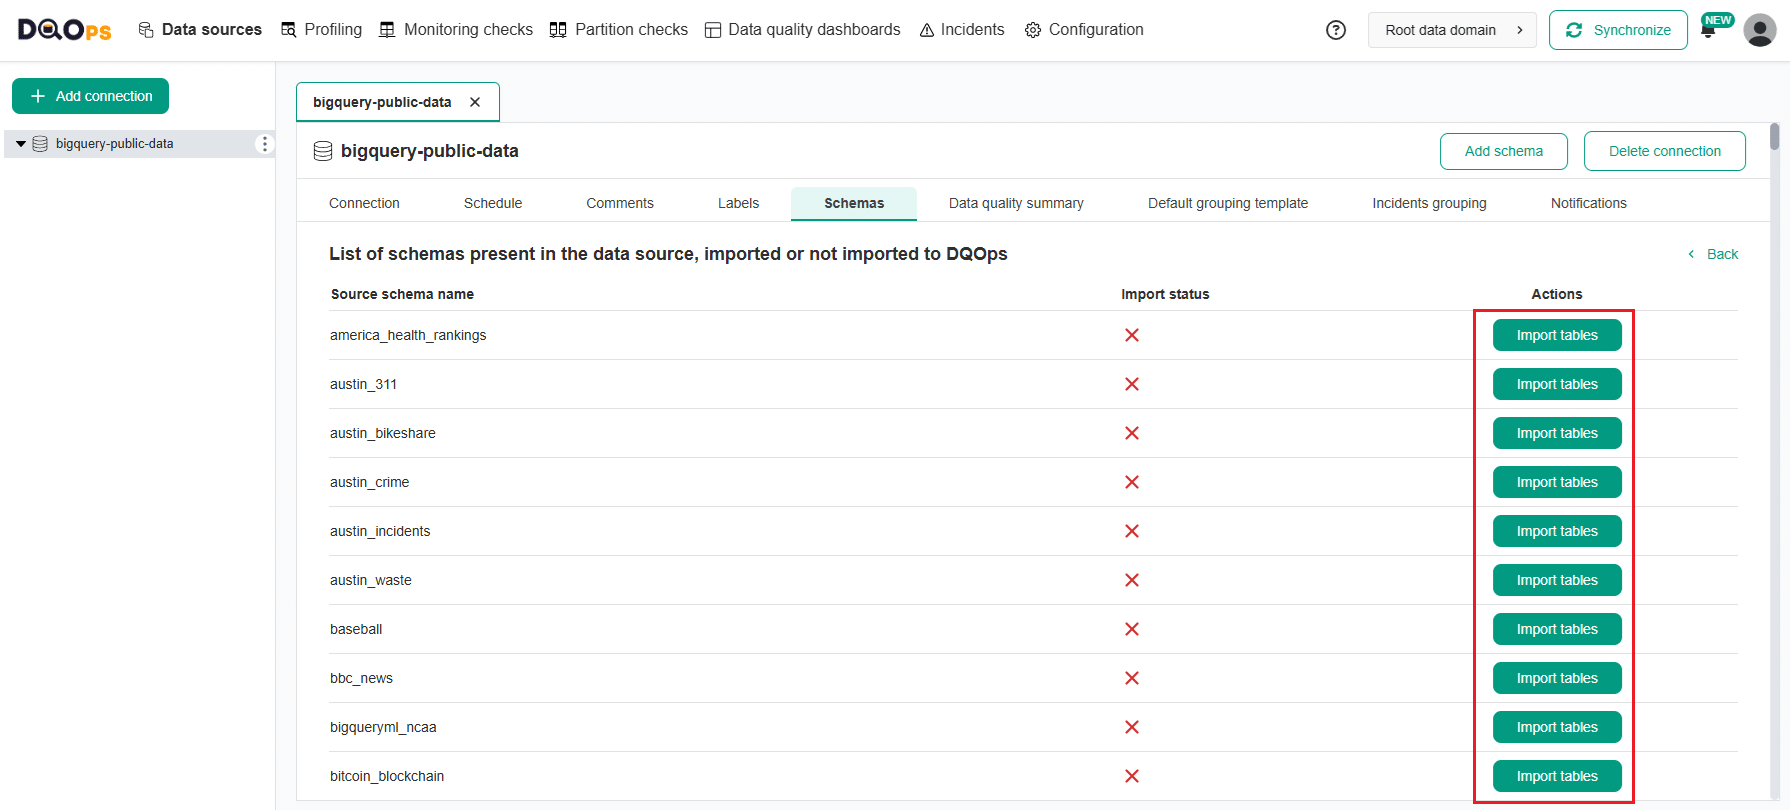Click the vertical scrollbar thumb
This screenshot has width=1790, height=810.
tap(1775, 137)
